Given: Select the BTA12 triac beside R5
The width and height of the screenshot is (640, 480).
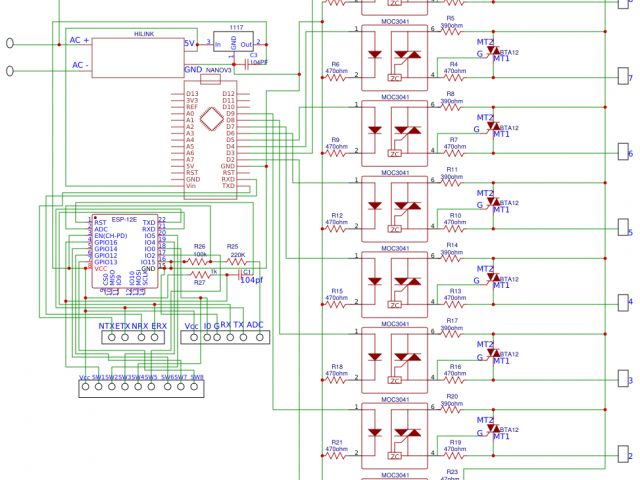Looking at the screenshot, I should point(492,52).
